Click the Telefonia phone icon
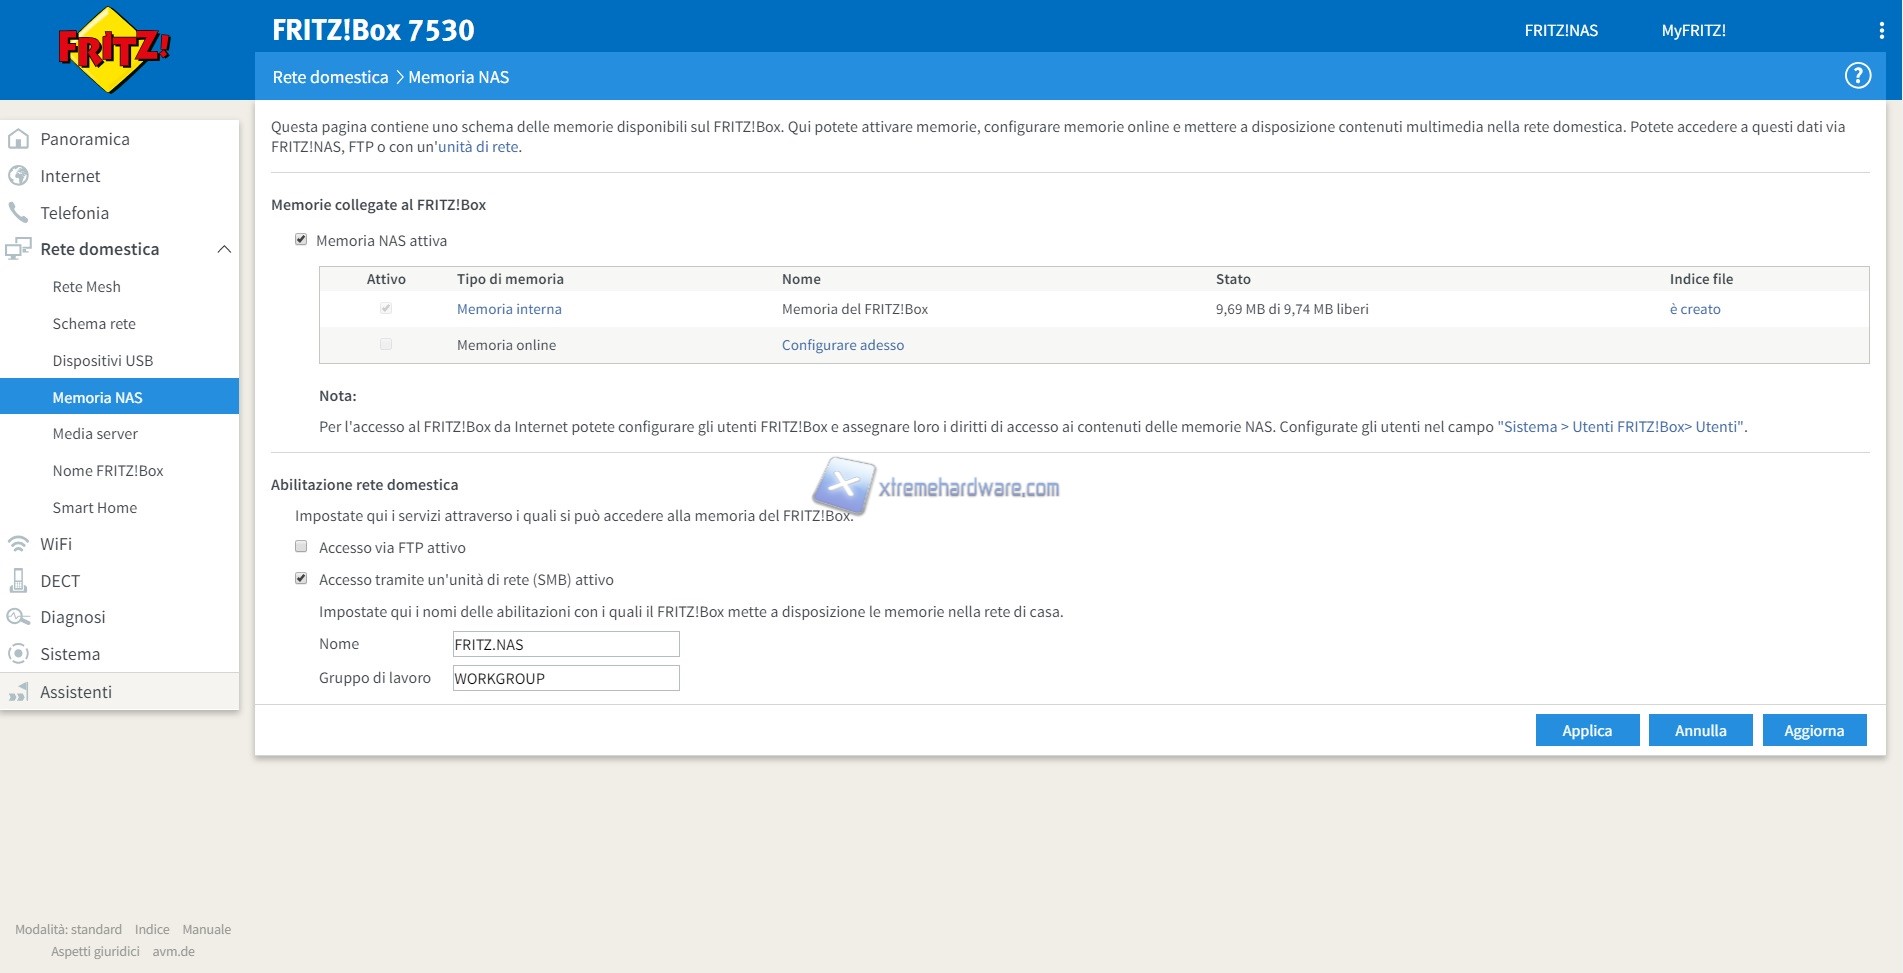The image size is (1903, 973). point(18,213)
